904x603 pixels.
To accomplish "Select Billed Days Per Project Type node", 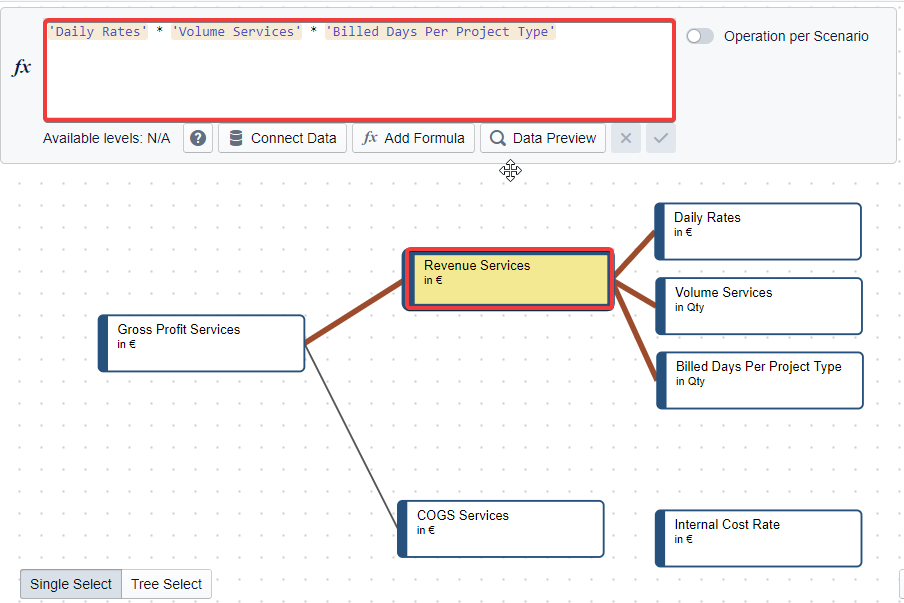I will tap(760, 380).
